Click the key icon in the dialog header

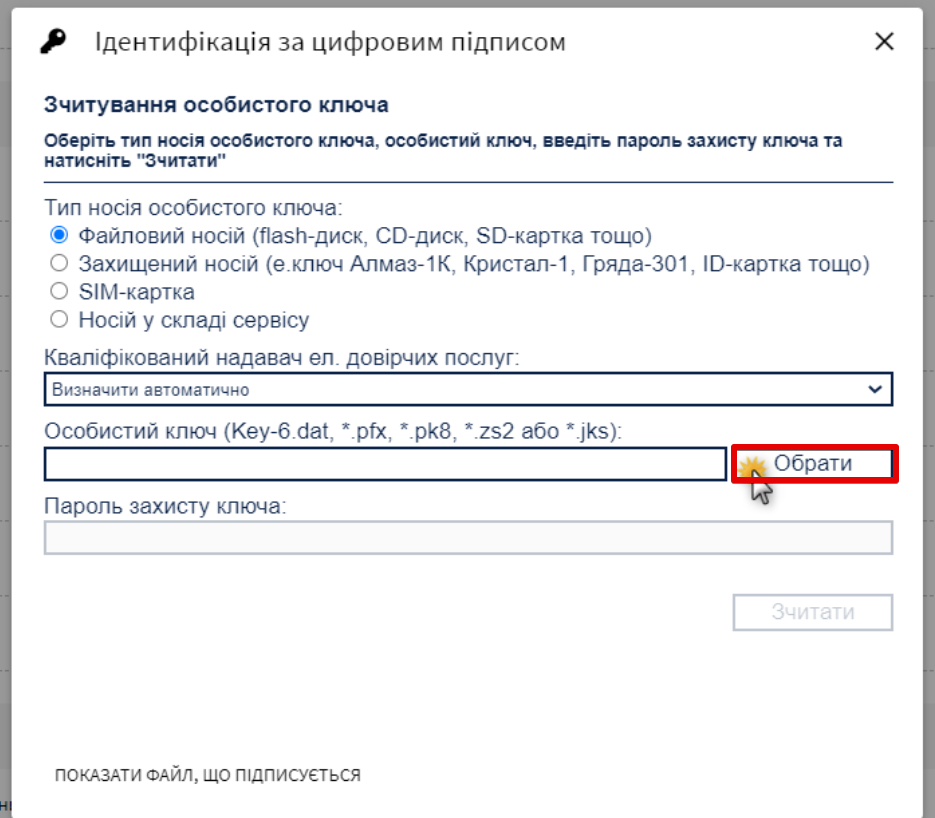pos(53,42)
